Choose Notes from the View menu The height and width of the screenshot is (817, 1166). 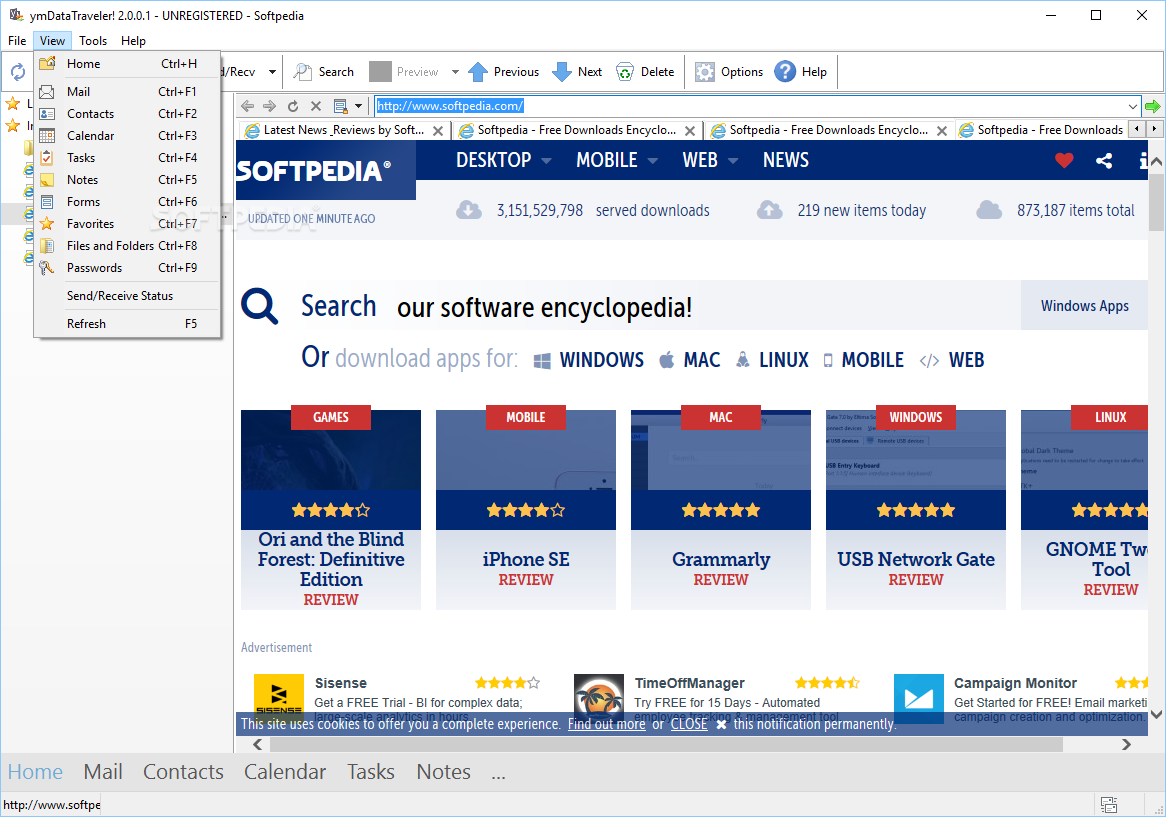[x=127, y=180]
